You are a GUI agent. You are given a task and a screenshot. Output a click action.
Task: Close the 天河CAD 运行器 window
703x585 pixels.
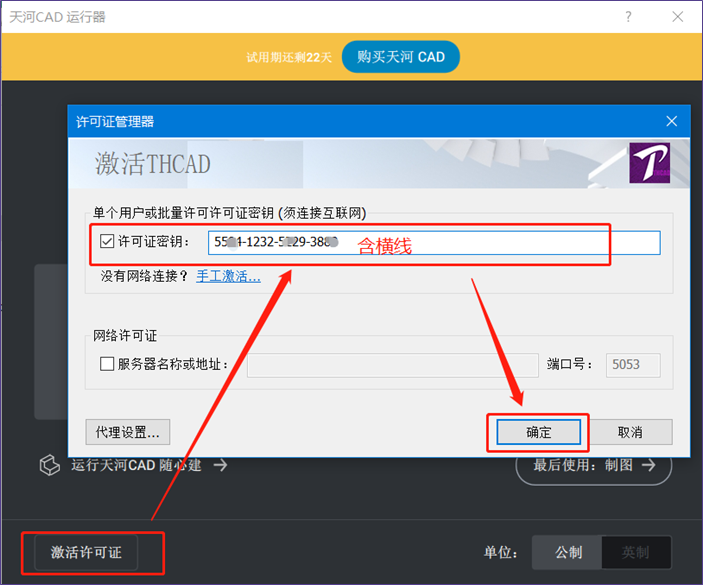tap(677, 17)
